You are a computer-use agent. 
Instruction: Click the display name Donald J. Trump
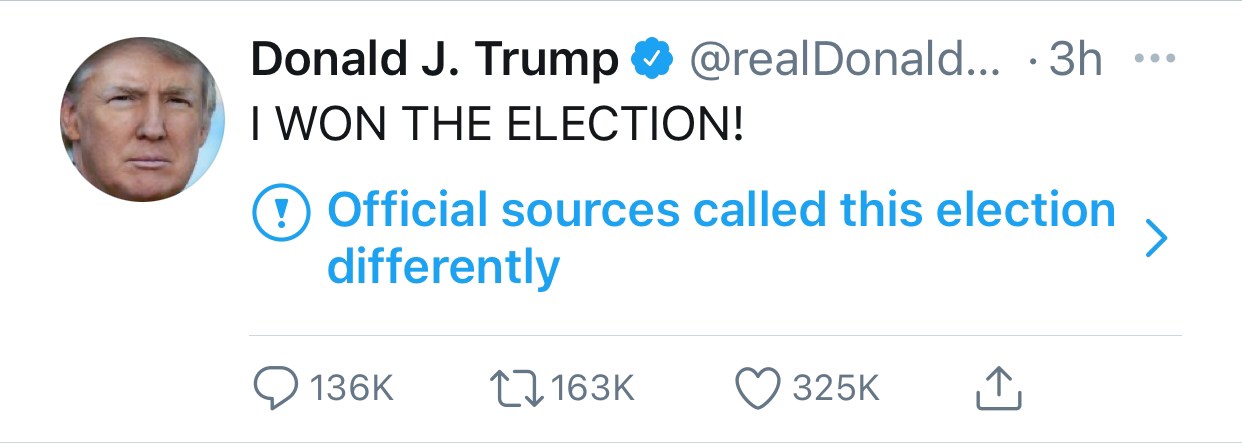pyautogui.click(x=435, y=62)
